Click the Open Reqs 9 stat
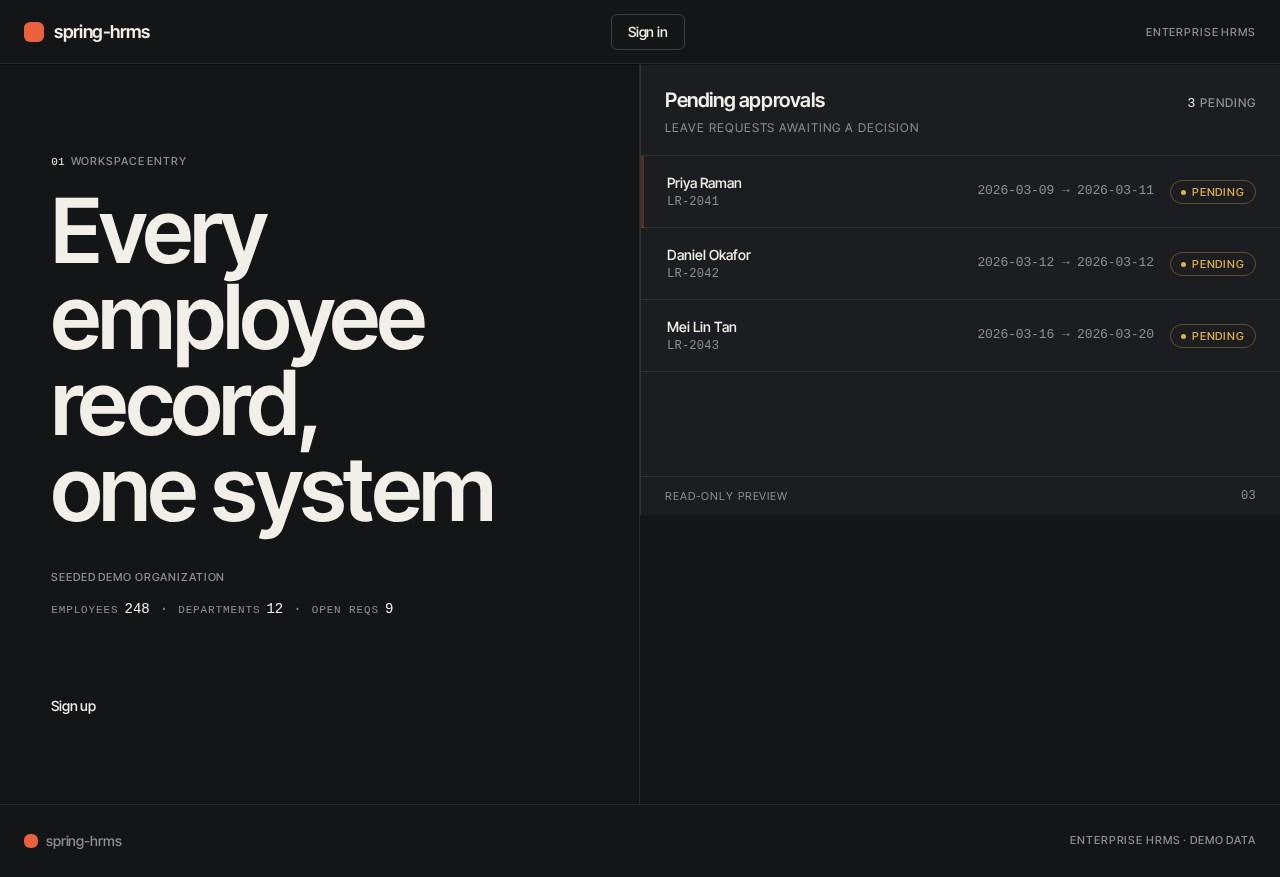The height and width of the screenshot is (877, 1280). click(x=352, y=609)
